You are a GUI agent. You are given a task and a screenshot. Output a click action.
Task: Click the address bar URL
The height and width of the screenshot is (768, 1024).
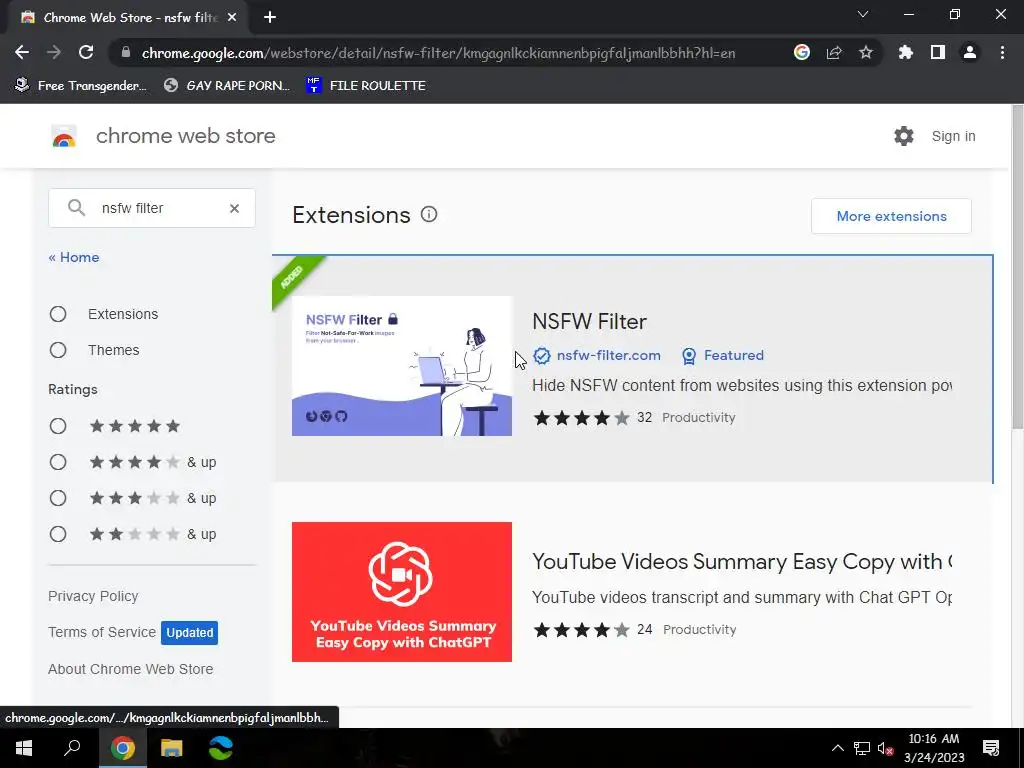click(438, 53)
